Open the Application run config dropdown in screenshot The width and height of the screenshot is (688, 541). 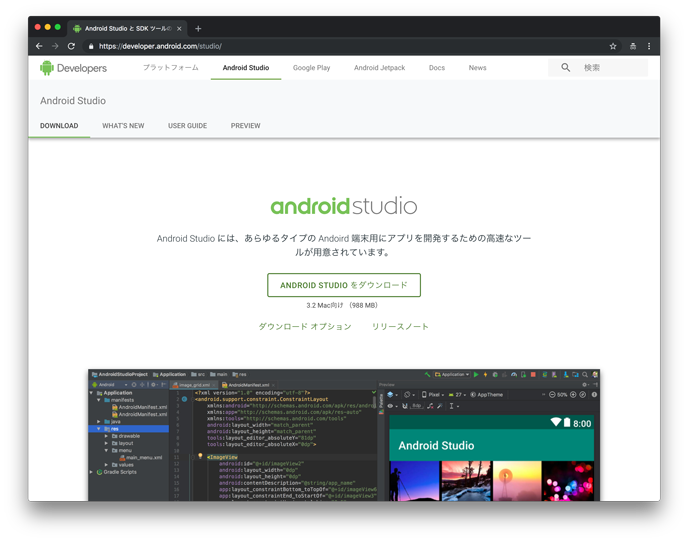pyautogui.click(x=452, y=374)
